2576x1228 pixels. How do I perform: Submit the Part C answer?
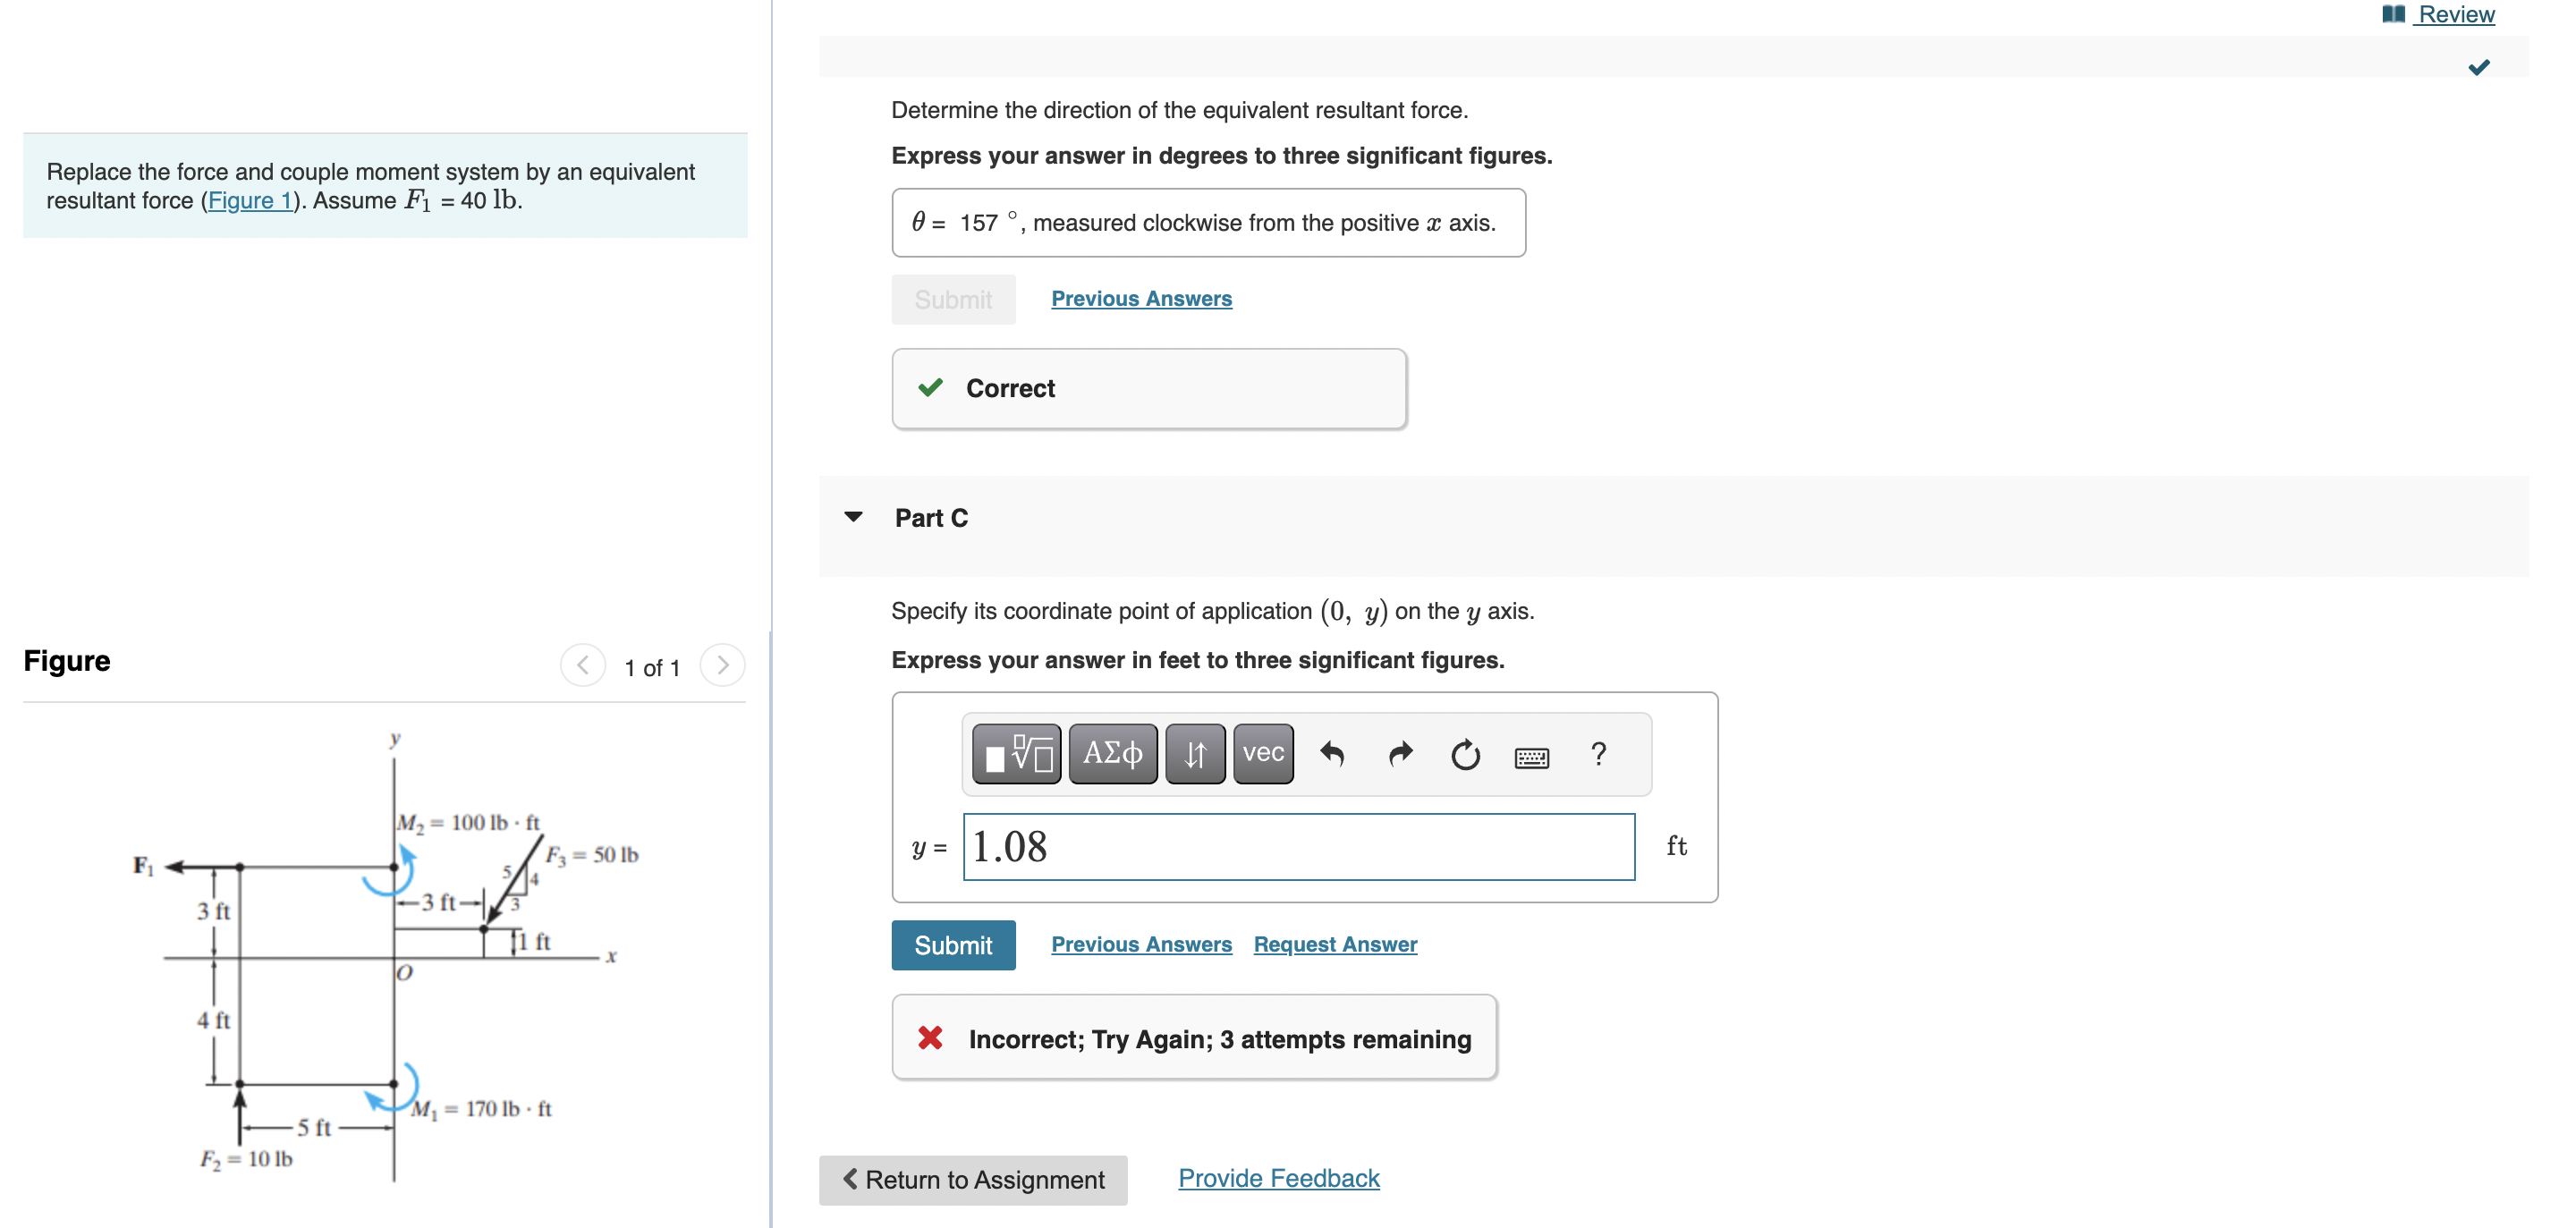[x=952, y=945]
